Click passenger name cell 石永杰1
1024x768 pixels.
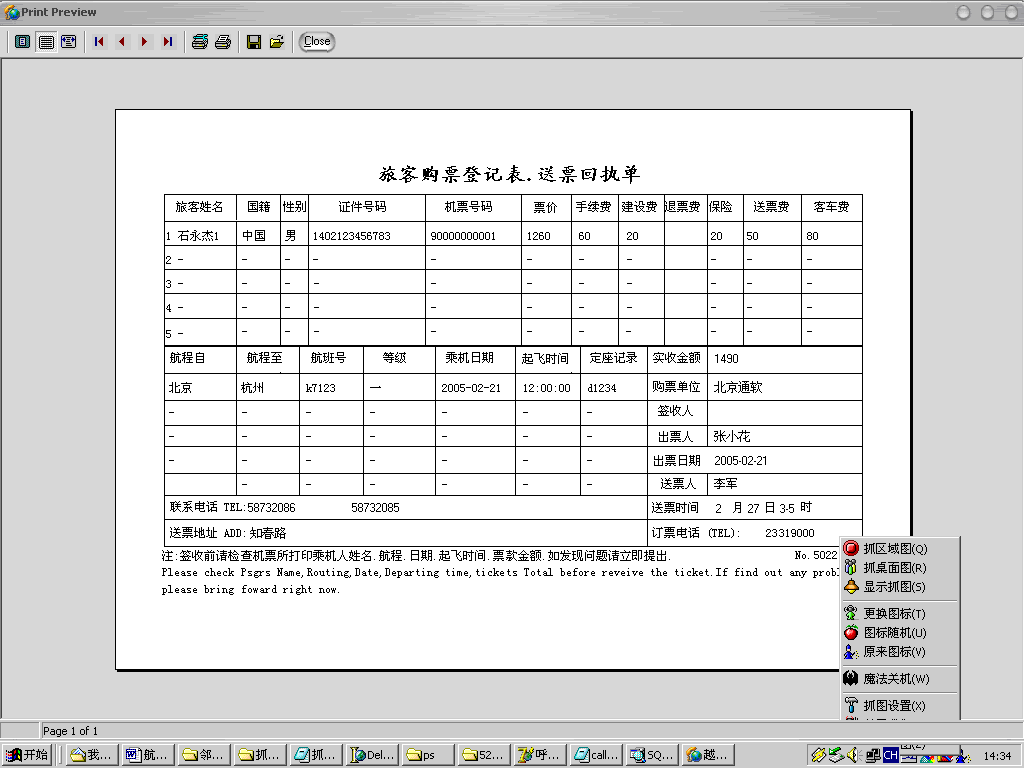(198, 236)
